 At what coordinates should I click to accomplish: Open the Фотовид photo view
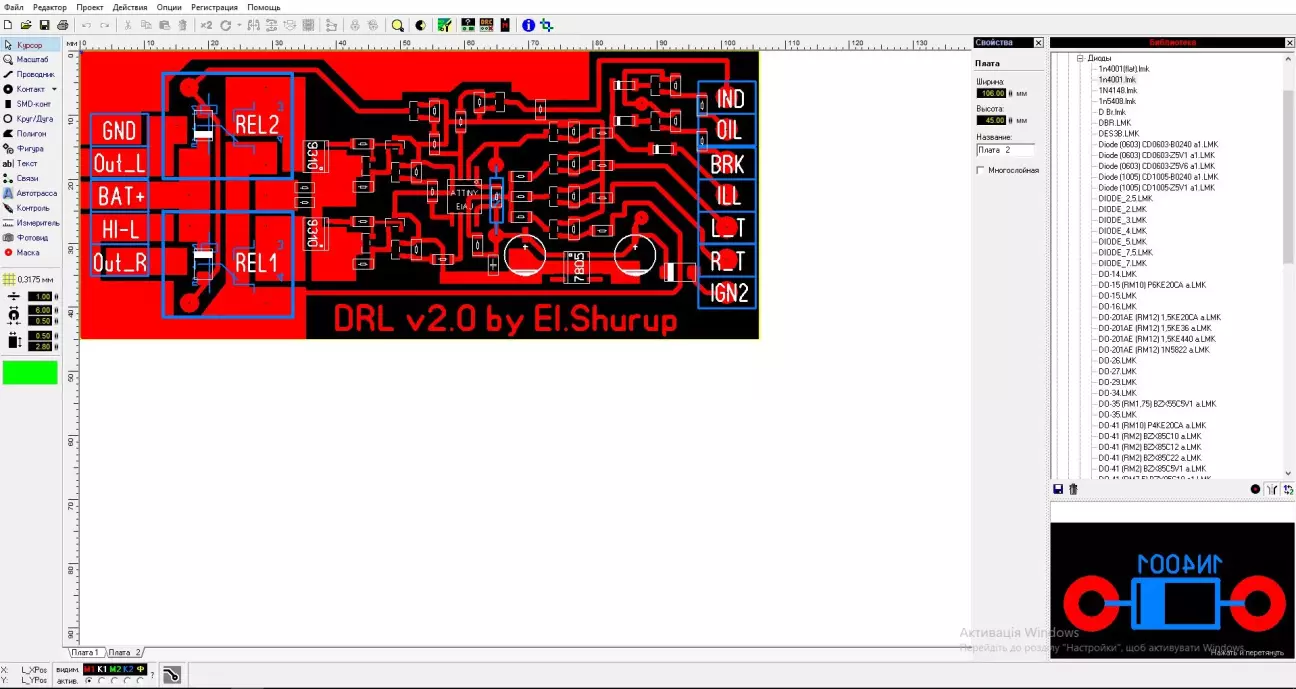click(30, 238)
